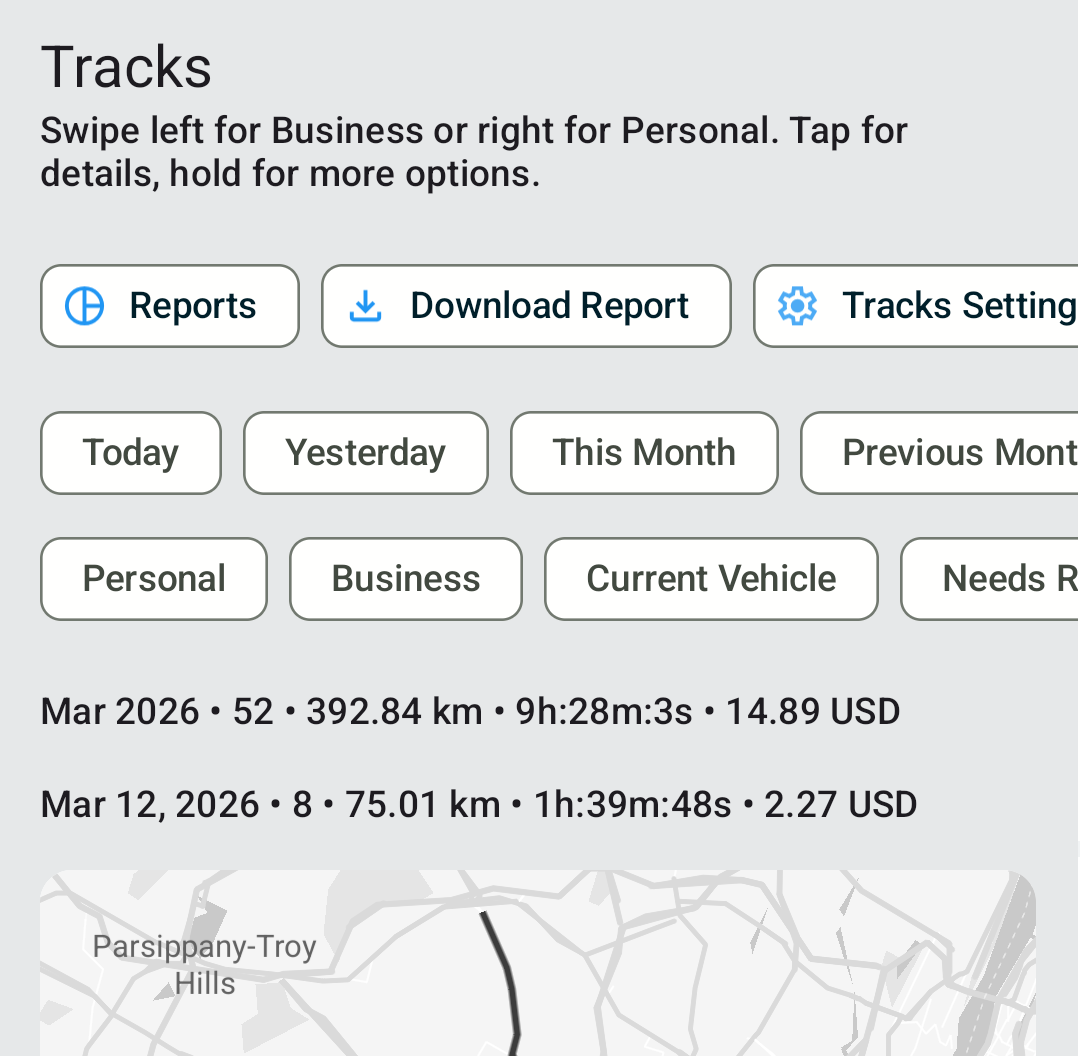Tap the swipe instructions text under Tracks
Image resolution: width=1080 pixels, height=1056 pixels.
(473, 152)
